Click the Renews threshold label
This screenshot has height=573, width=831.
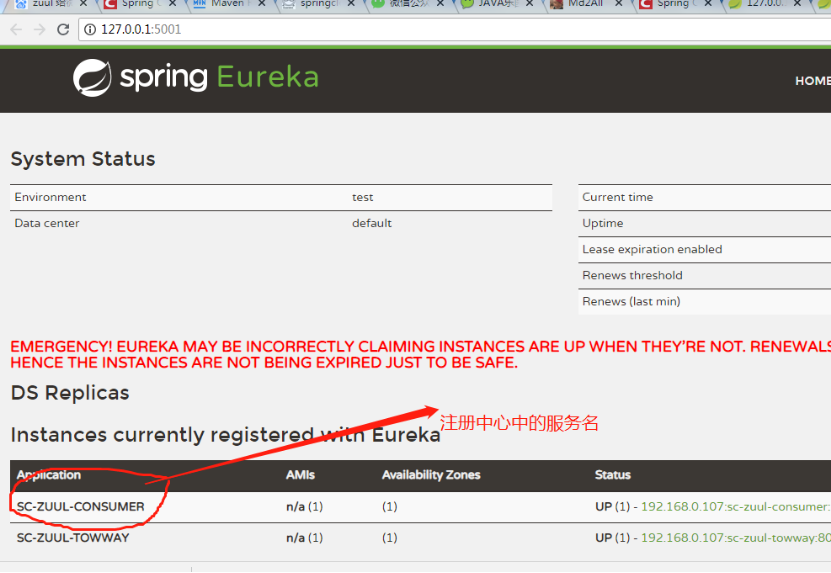(x=632, y=275)
